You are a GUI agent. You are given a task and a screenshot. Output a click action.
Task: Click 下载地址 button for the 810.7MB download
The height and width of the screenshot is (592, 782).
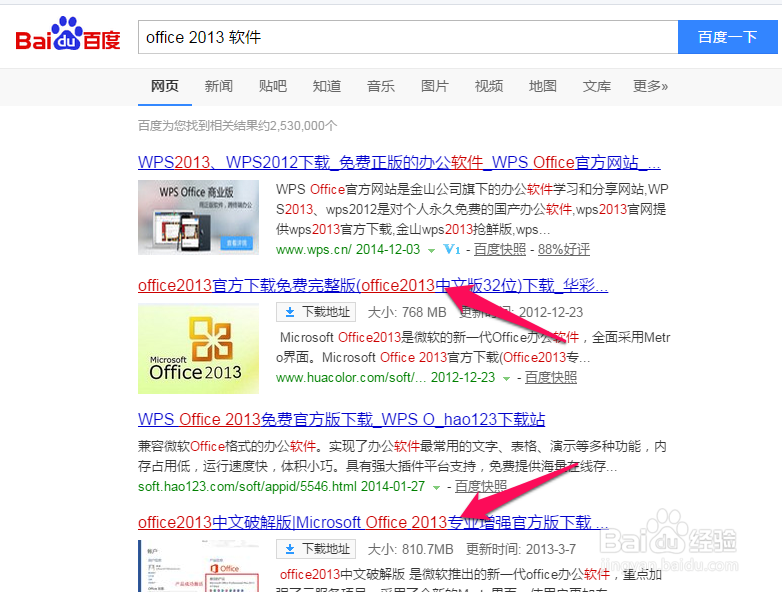(x=316, y=549)
